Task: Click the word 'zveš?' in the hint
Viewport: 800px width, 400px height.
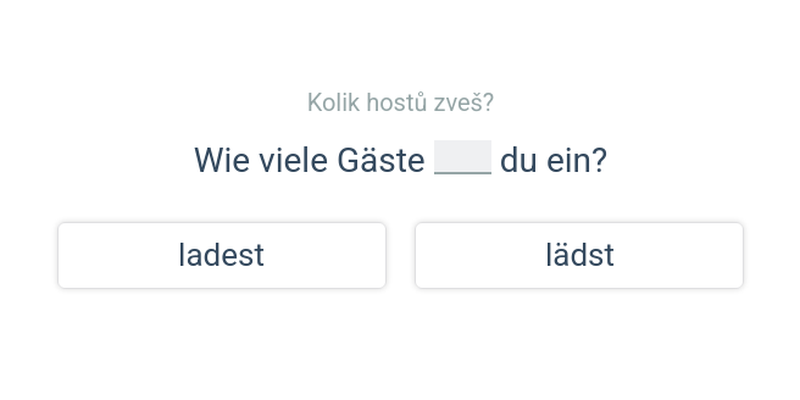Action: click(x=466, y=102)
